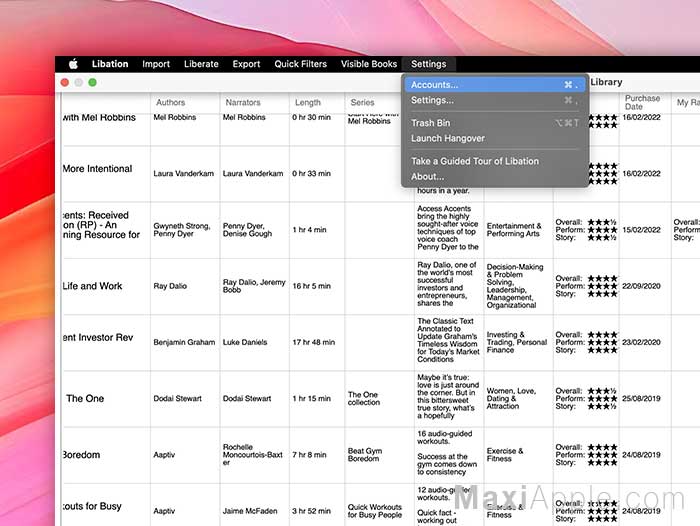Click narrator cell 'Ray Dalio, Jeremy Bobb'
The height and width of the screenshot is (526, 700).
[x=254, y=286]
